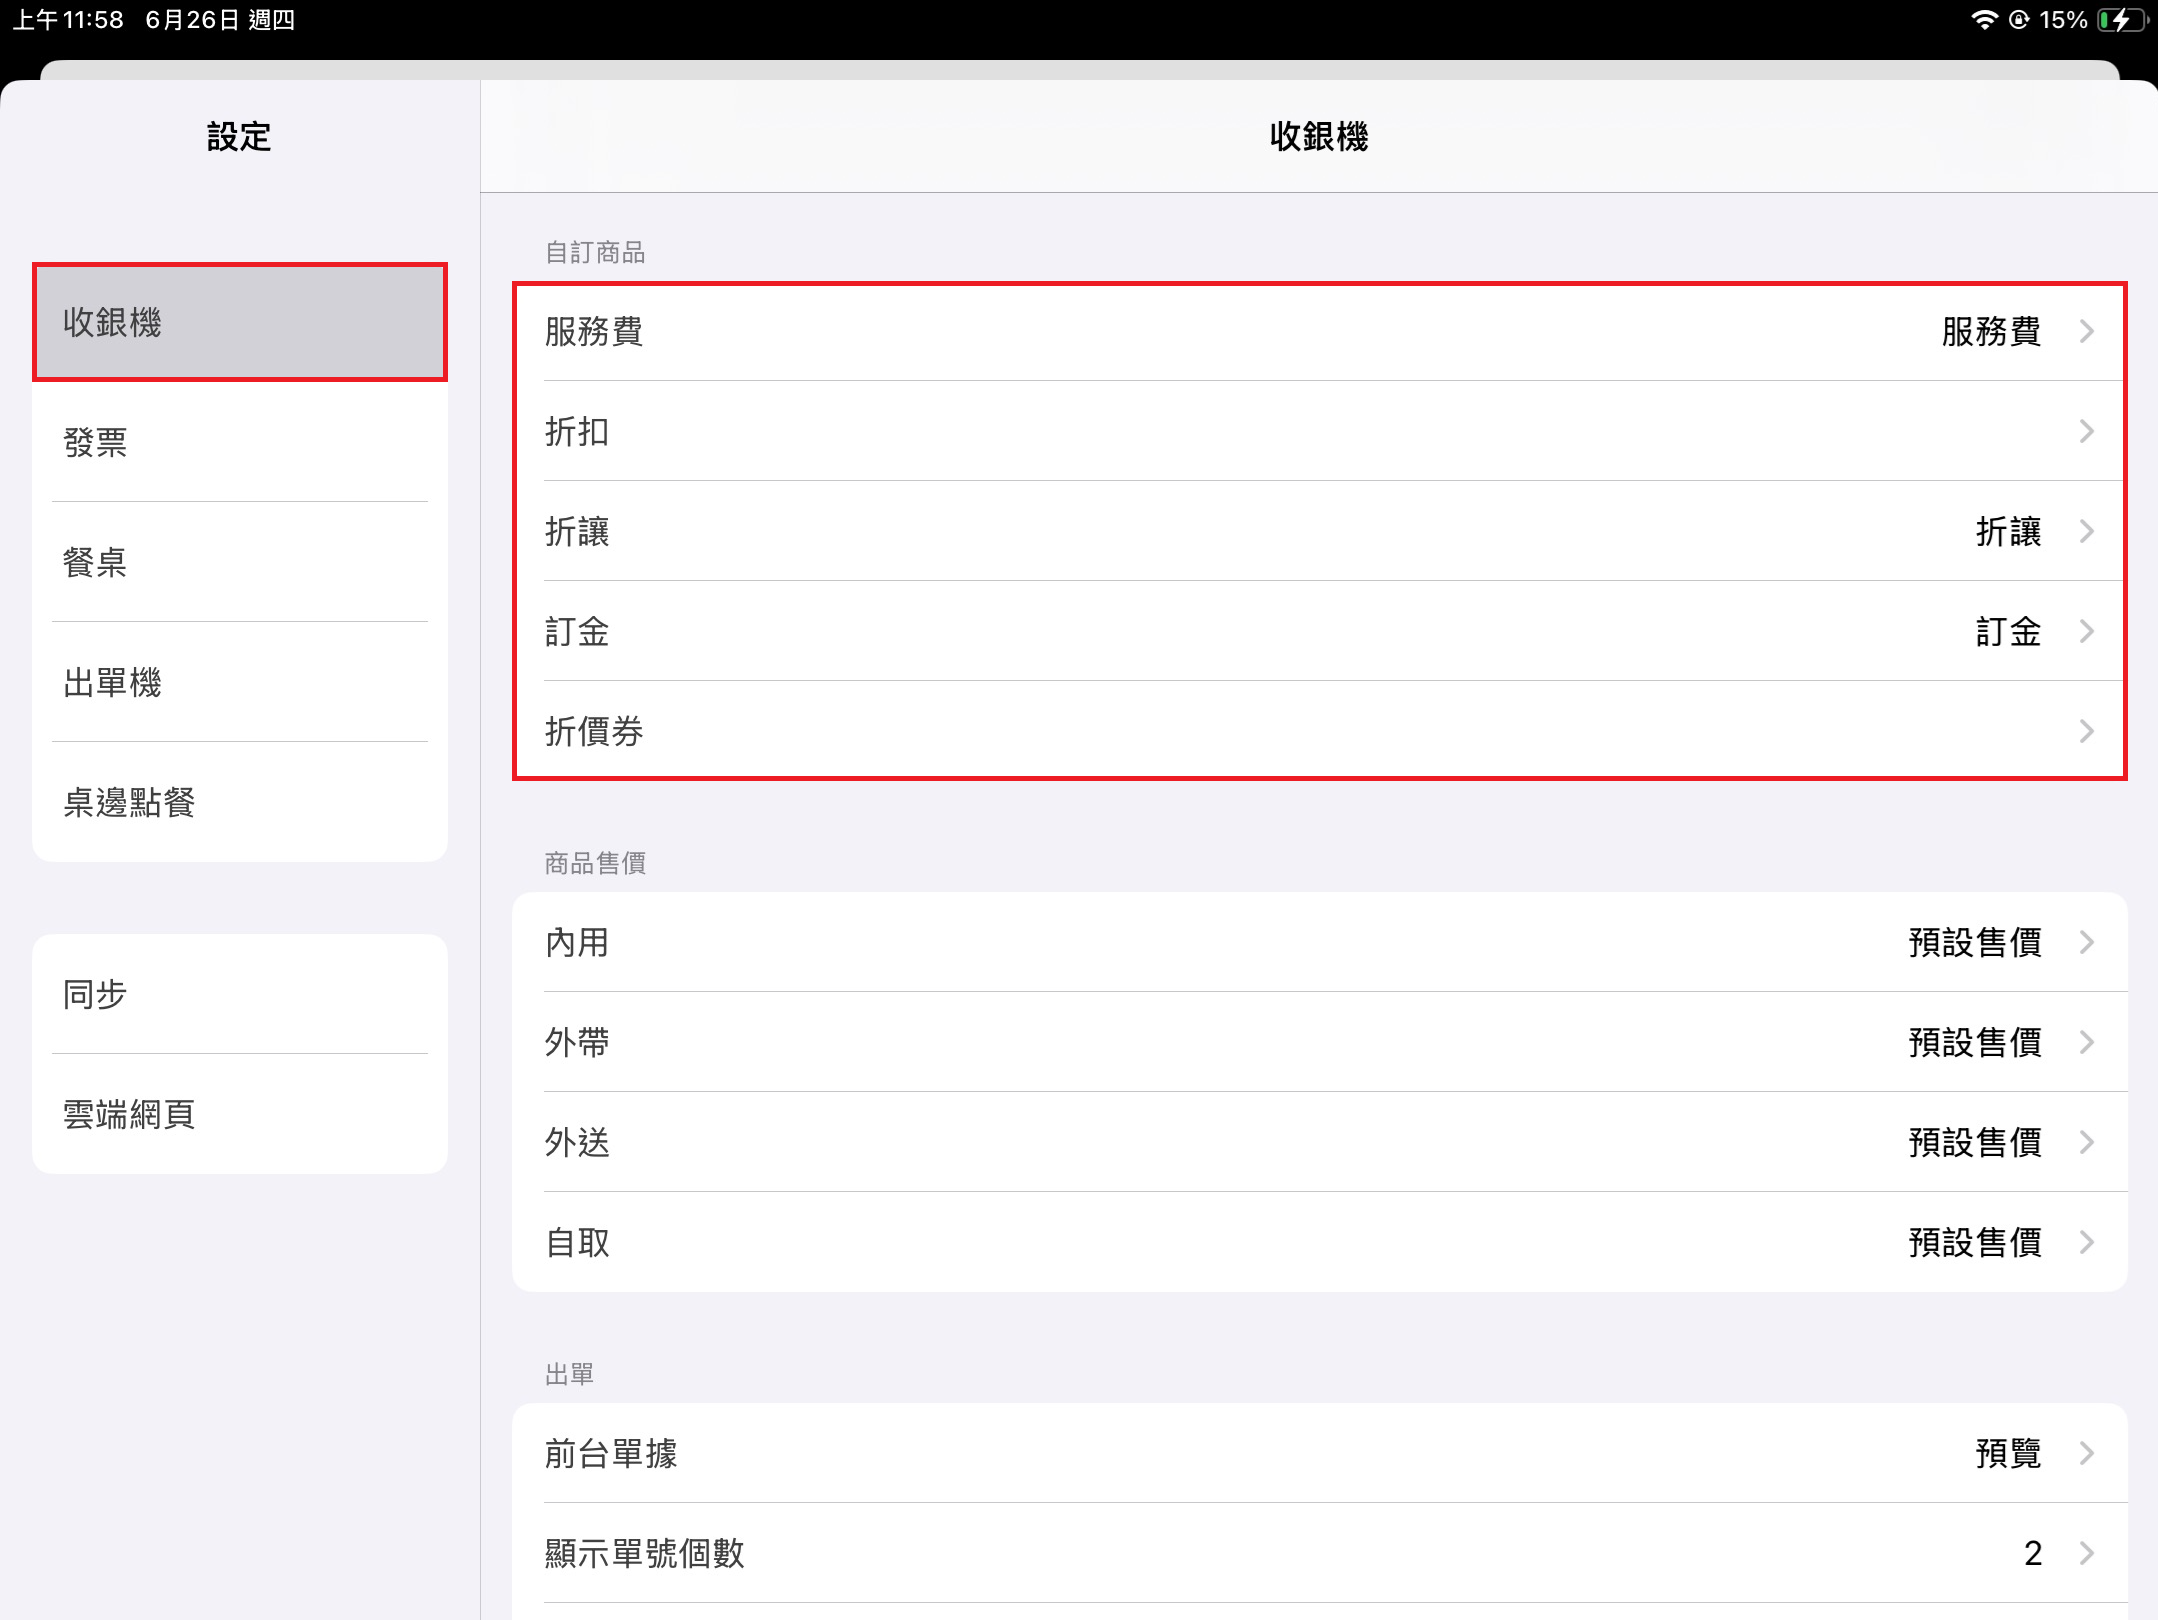
Task: Tap the battery indicator in the status bar
Action: pyautogui.click(x=2120, y=20)
